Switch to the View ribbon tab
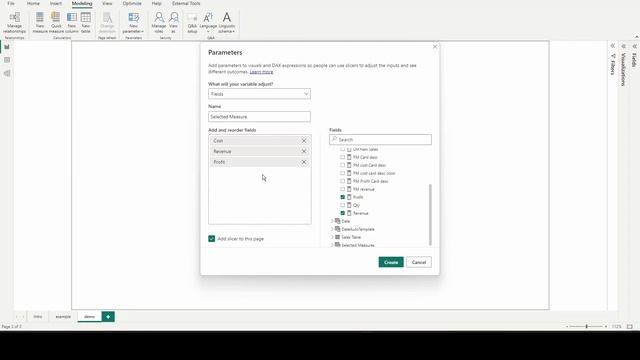Image resolution: width=640 pixels, height=360 pixels. pos(107,3)
